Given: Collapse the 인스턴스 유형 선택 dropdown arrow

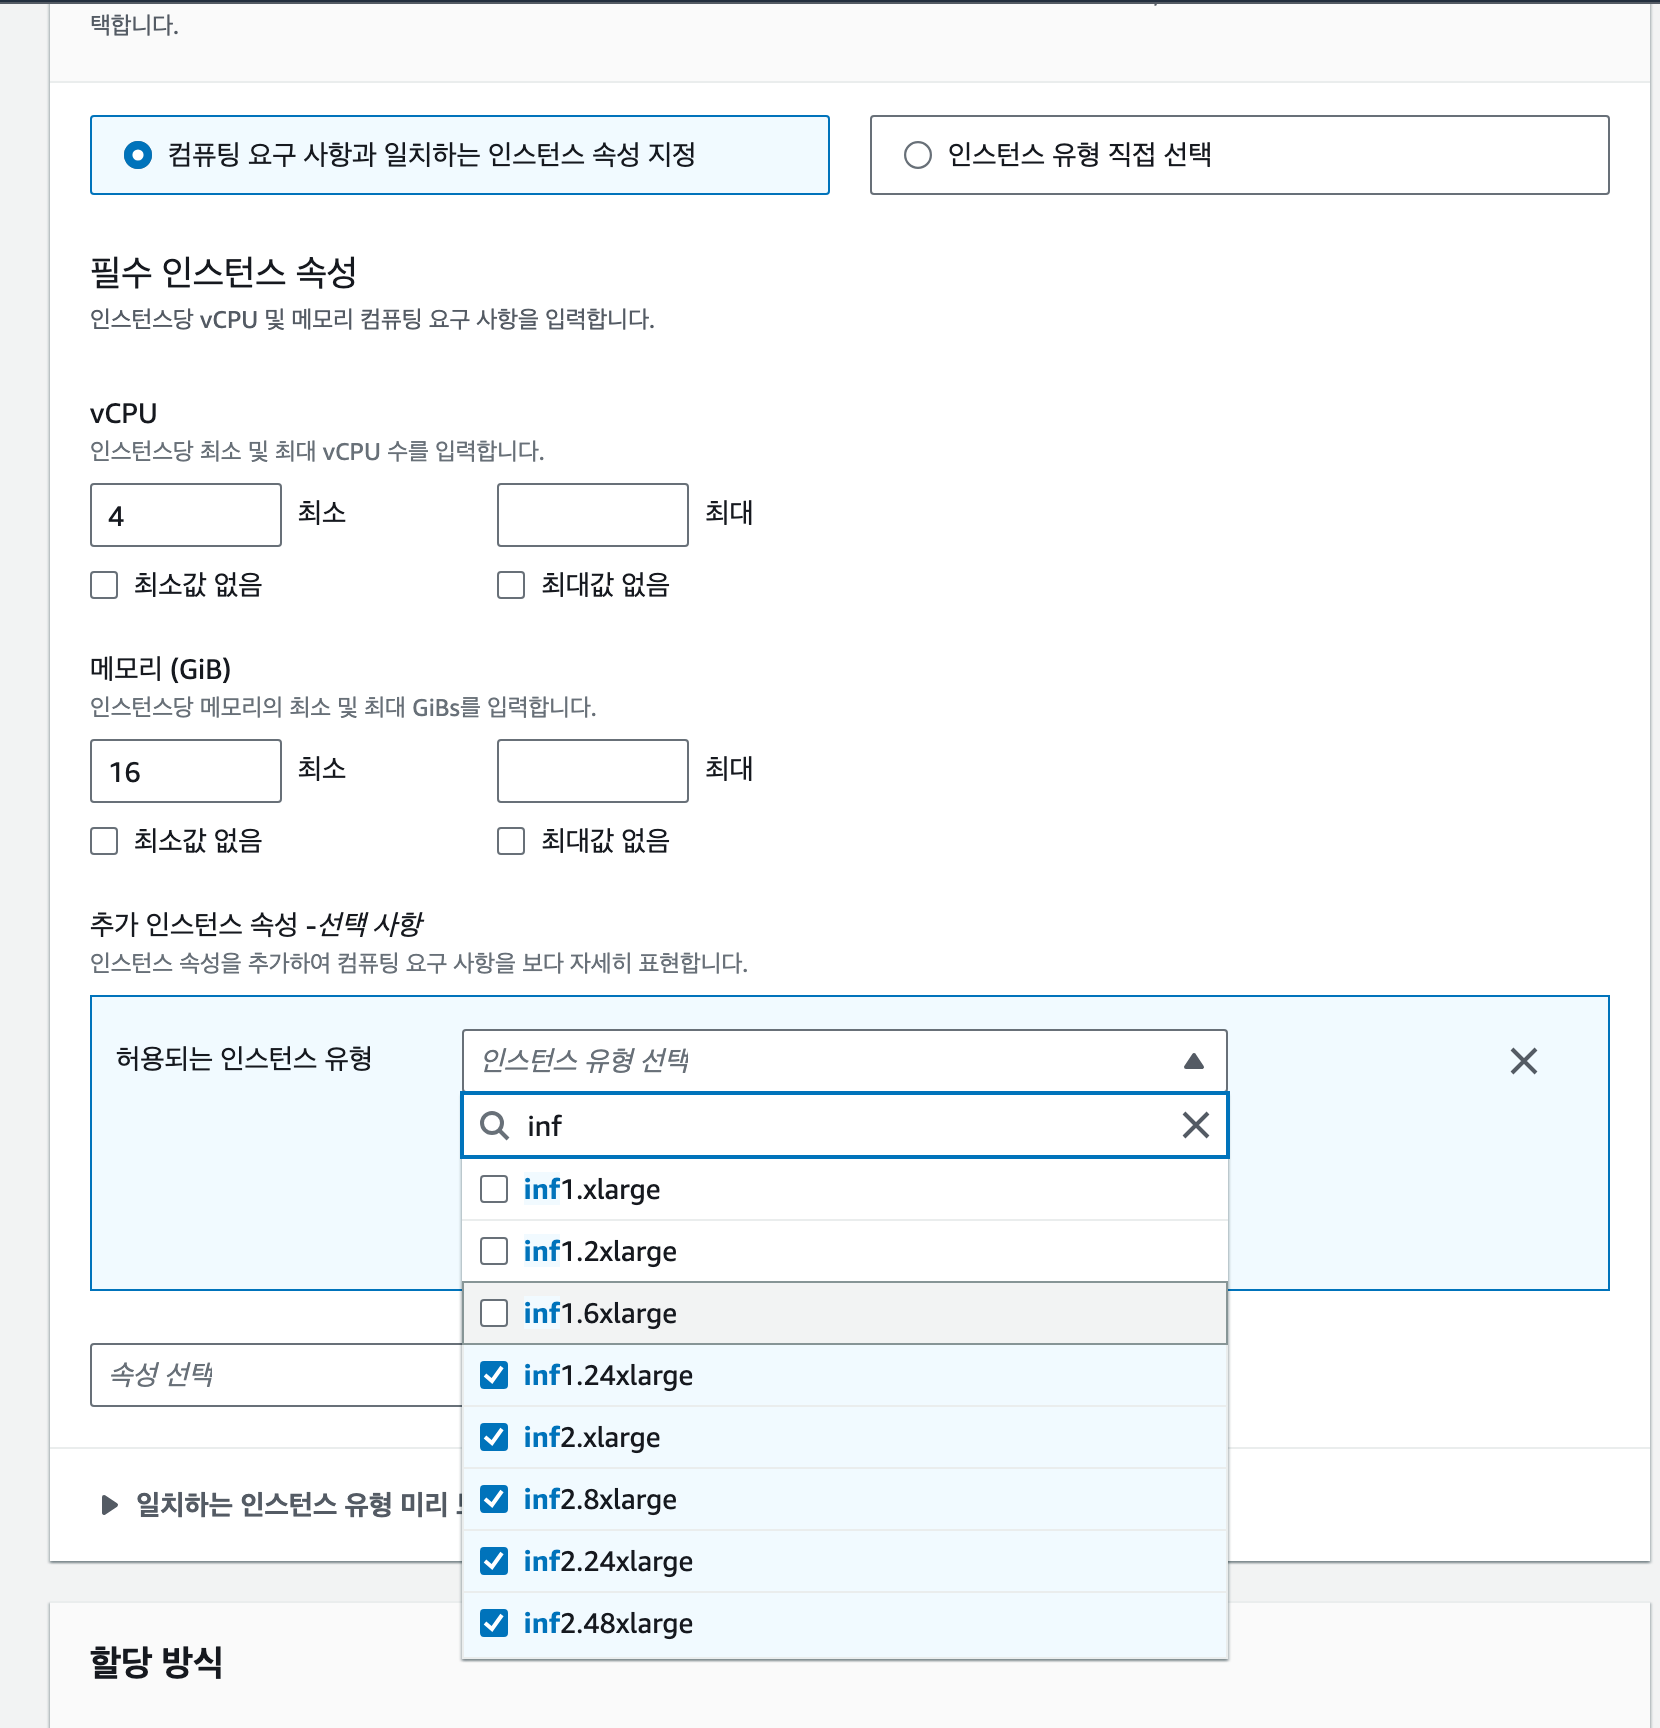Looking at the screenshot, I should 1193,1061.
